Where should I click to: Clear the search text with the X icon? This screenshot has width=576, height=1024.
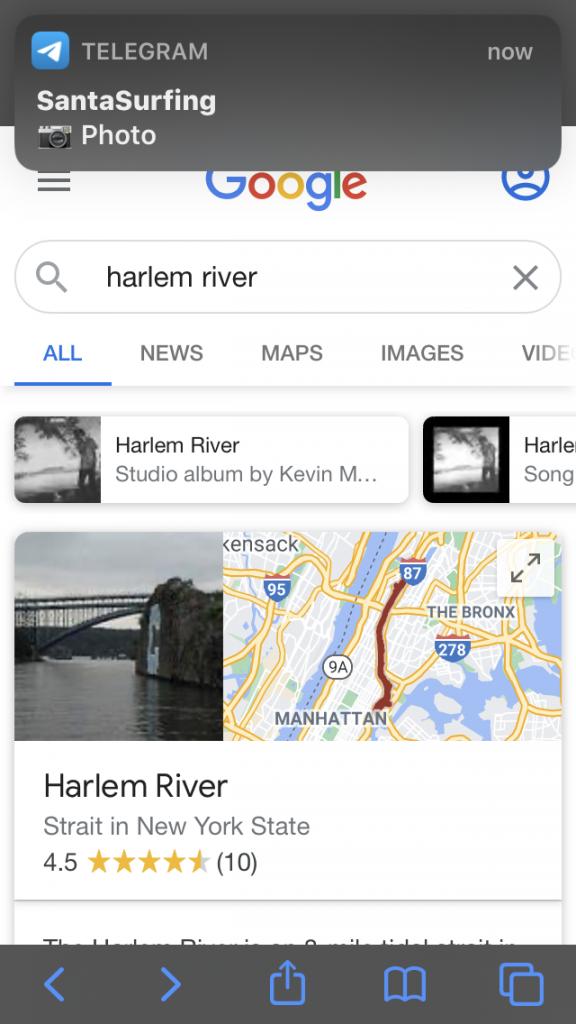pos(525,278)
